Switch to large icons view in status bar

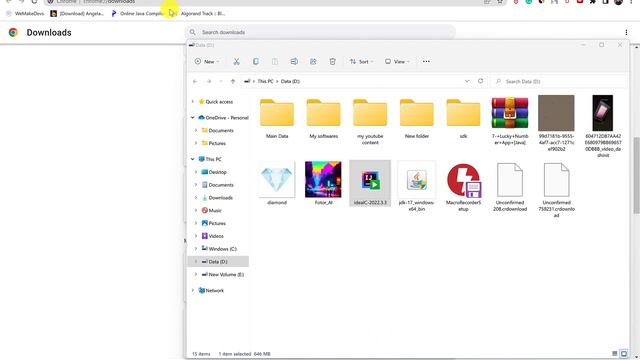pyautogui.click(x=624, y=353)
